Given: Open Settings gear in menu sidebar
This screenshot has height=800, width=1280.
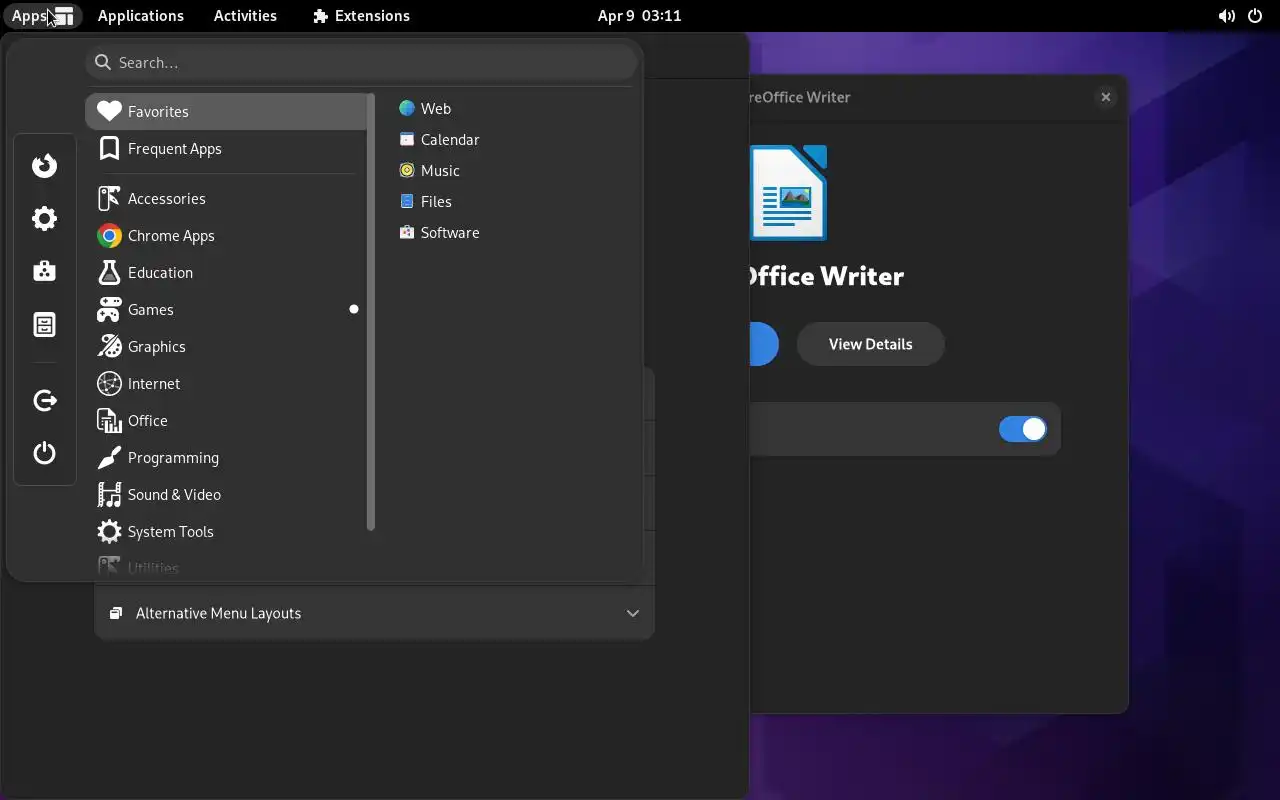Looking at the screenshot, I should [x=45, y=219].
